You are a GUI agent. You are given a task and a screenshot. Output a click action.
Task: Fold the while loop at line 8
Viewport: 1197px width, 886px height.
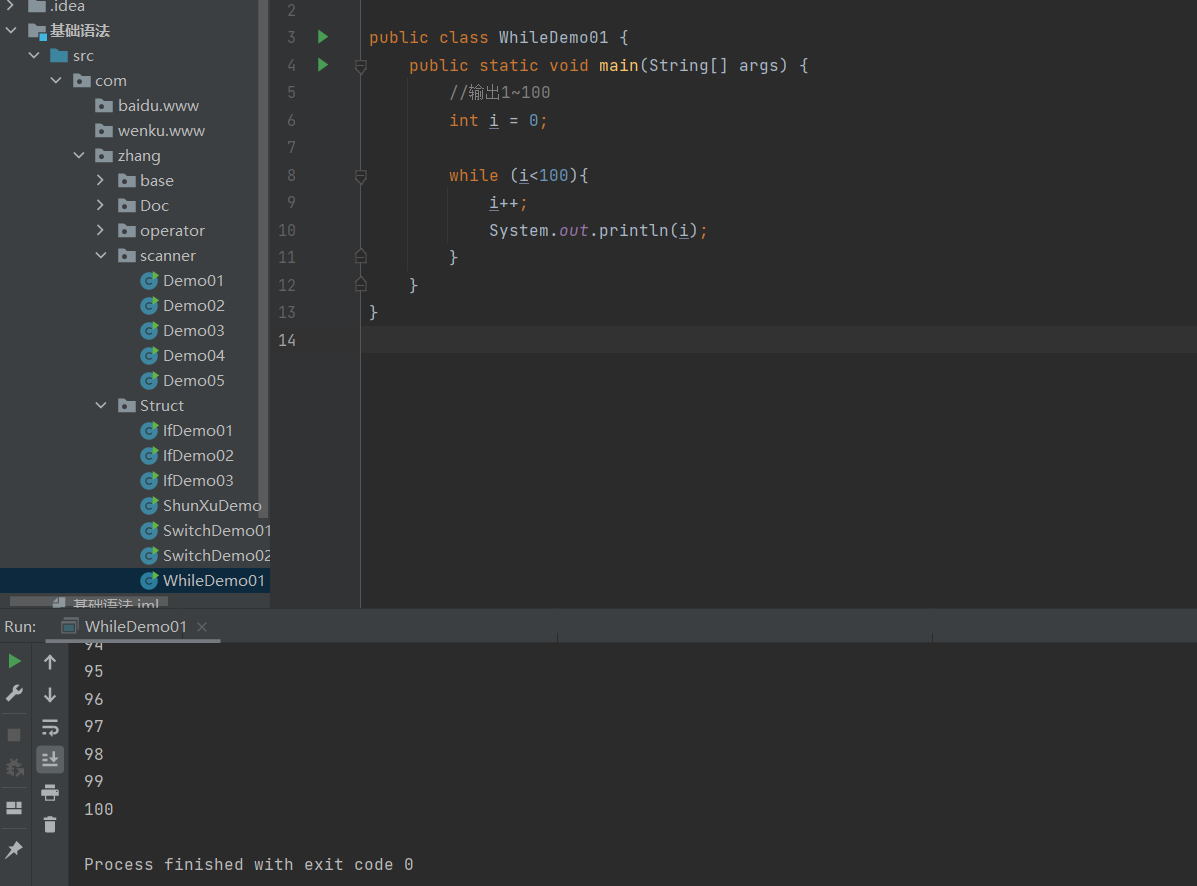pos(361,176)
